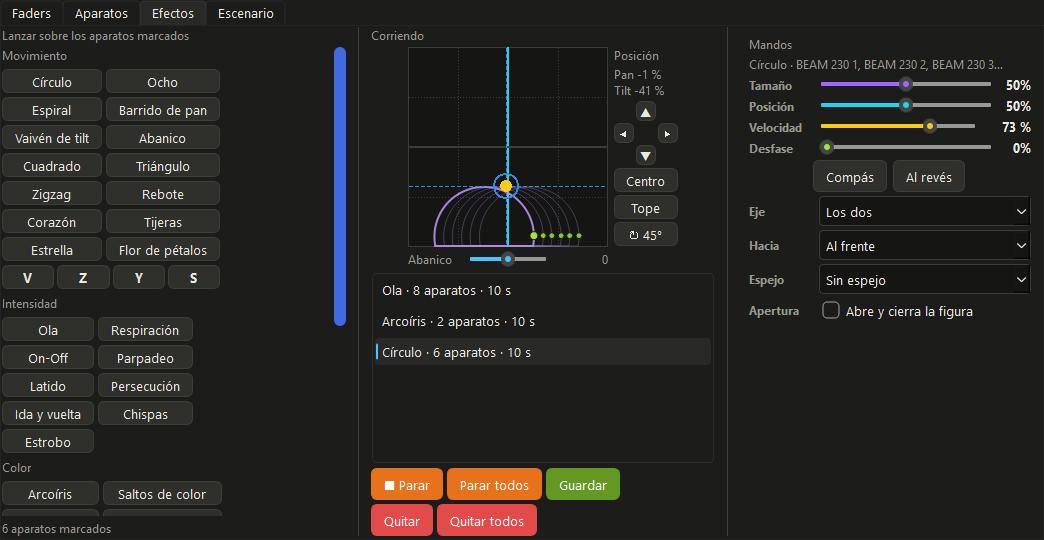Rotate the figure by 45°
This screenshot has width=1044, height=540.
point(646,235)
